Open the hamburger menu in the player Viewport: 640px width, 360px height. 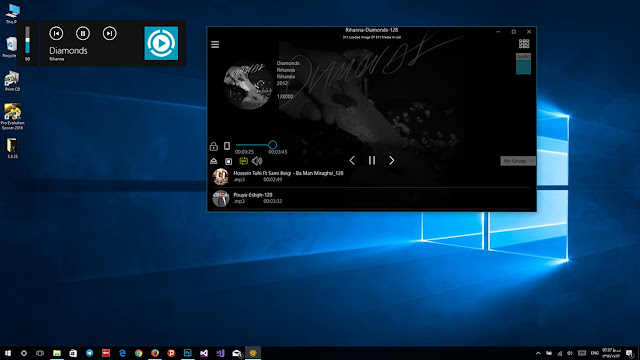coord(215,44)
